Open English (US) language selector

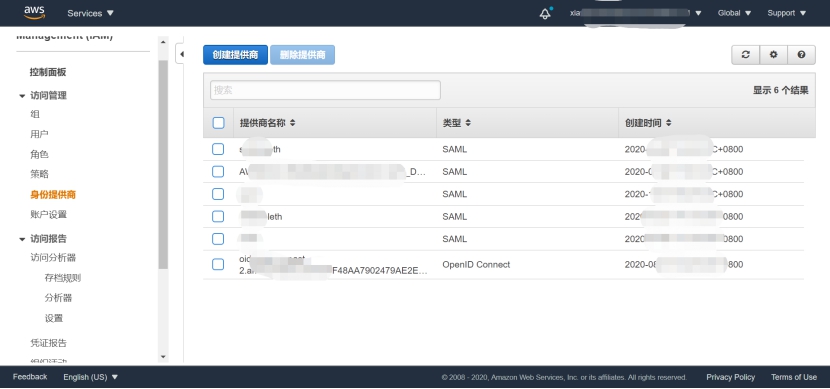91,377
